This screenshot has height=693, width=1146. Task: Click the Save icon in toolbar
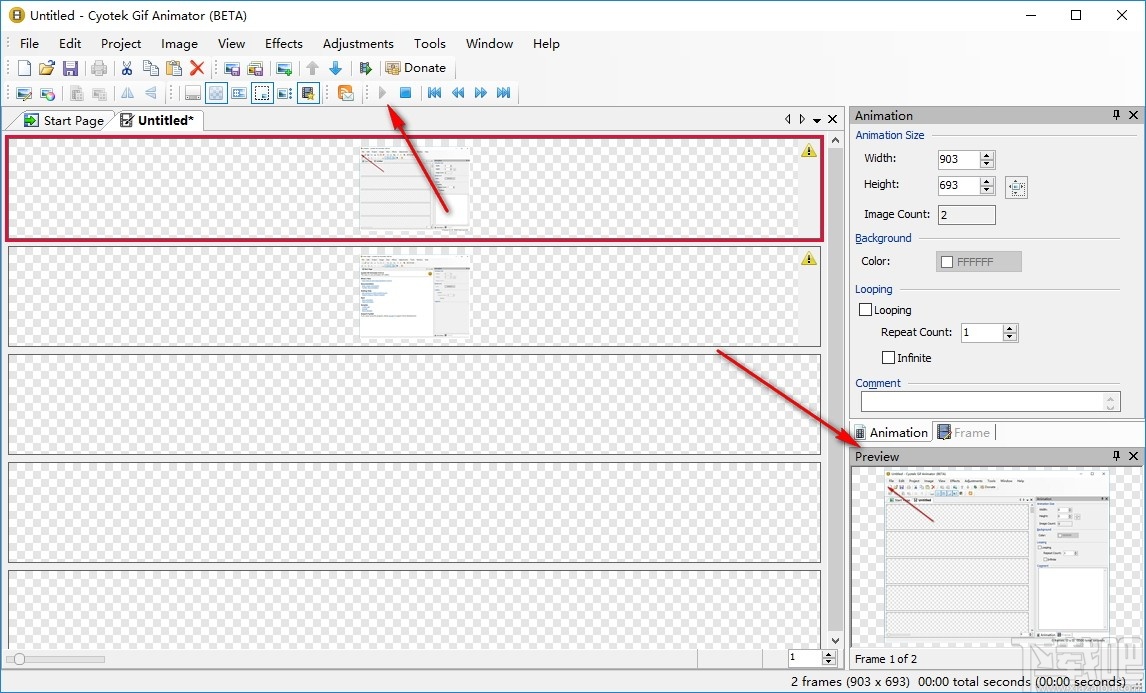click(x=70, y=68)
